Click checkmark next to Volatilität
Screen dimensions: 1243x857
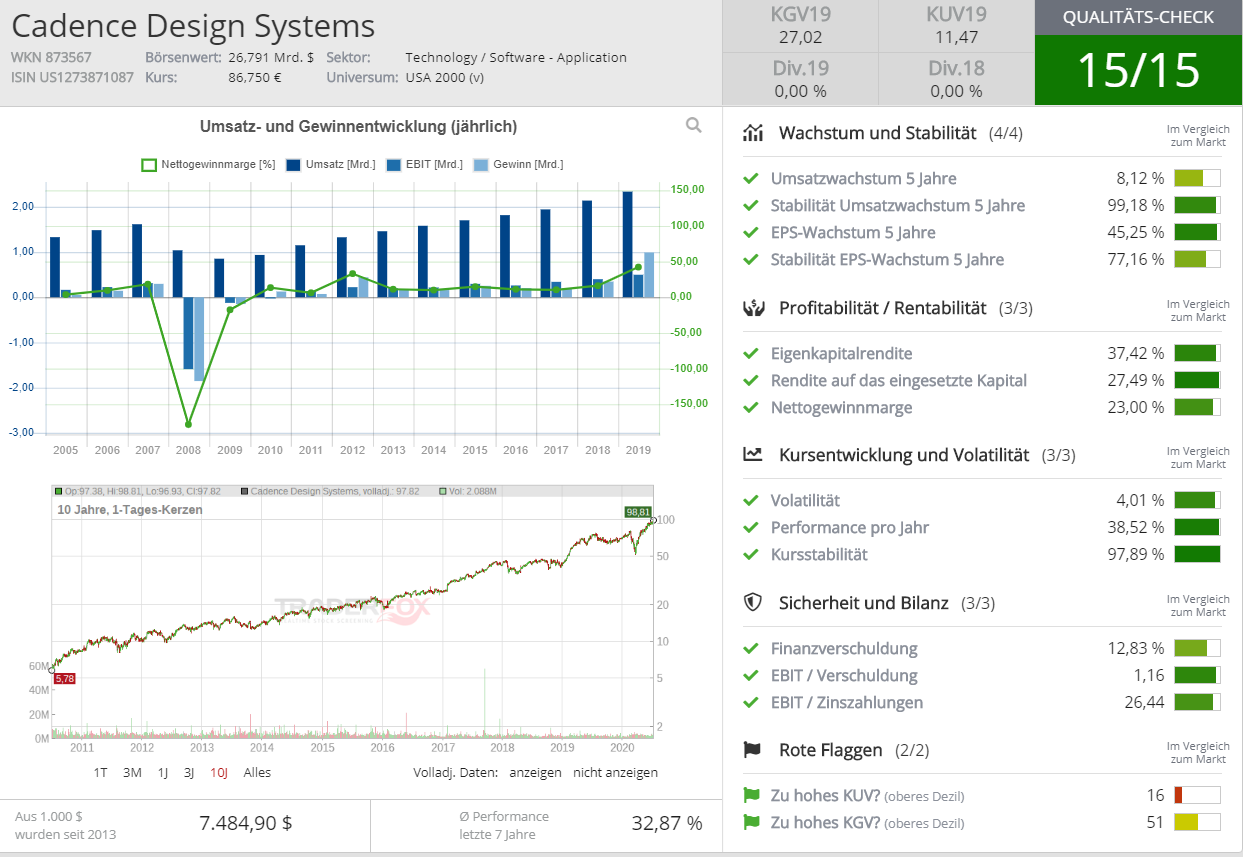751,501
